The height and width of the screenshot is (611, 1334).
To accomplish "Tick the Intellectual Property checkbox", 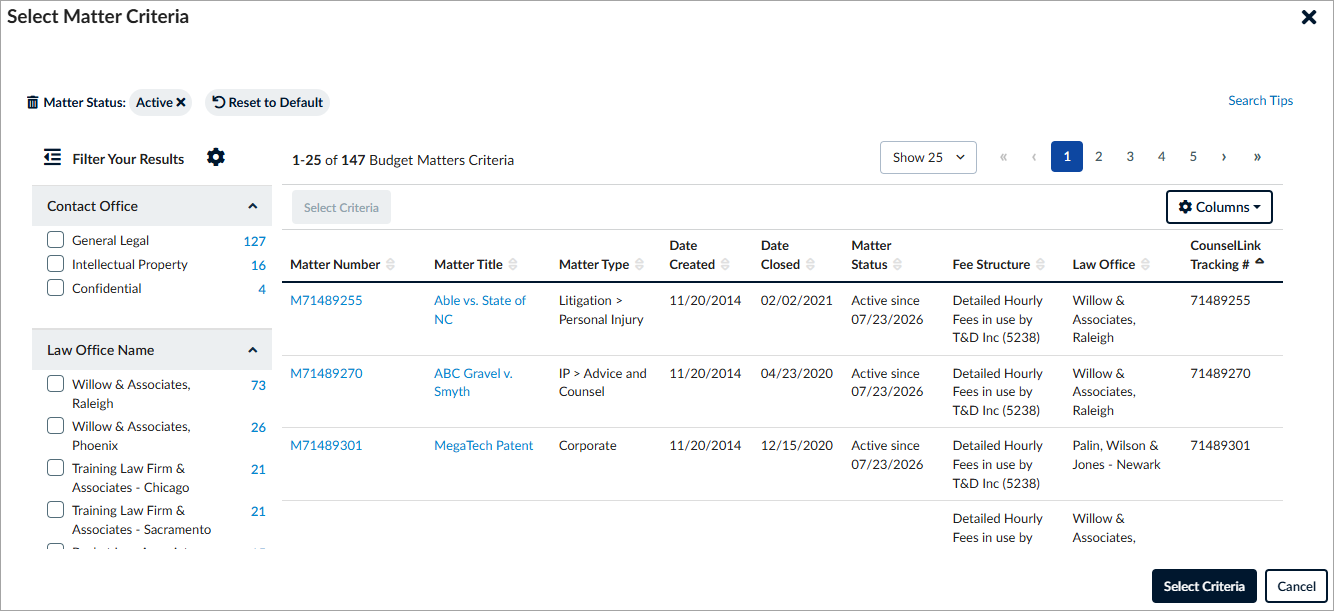I will (56, 264).
